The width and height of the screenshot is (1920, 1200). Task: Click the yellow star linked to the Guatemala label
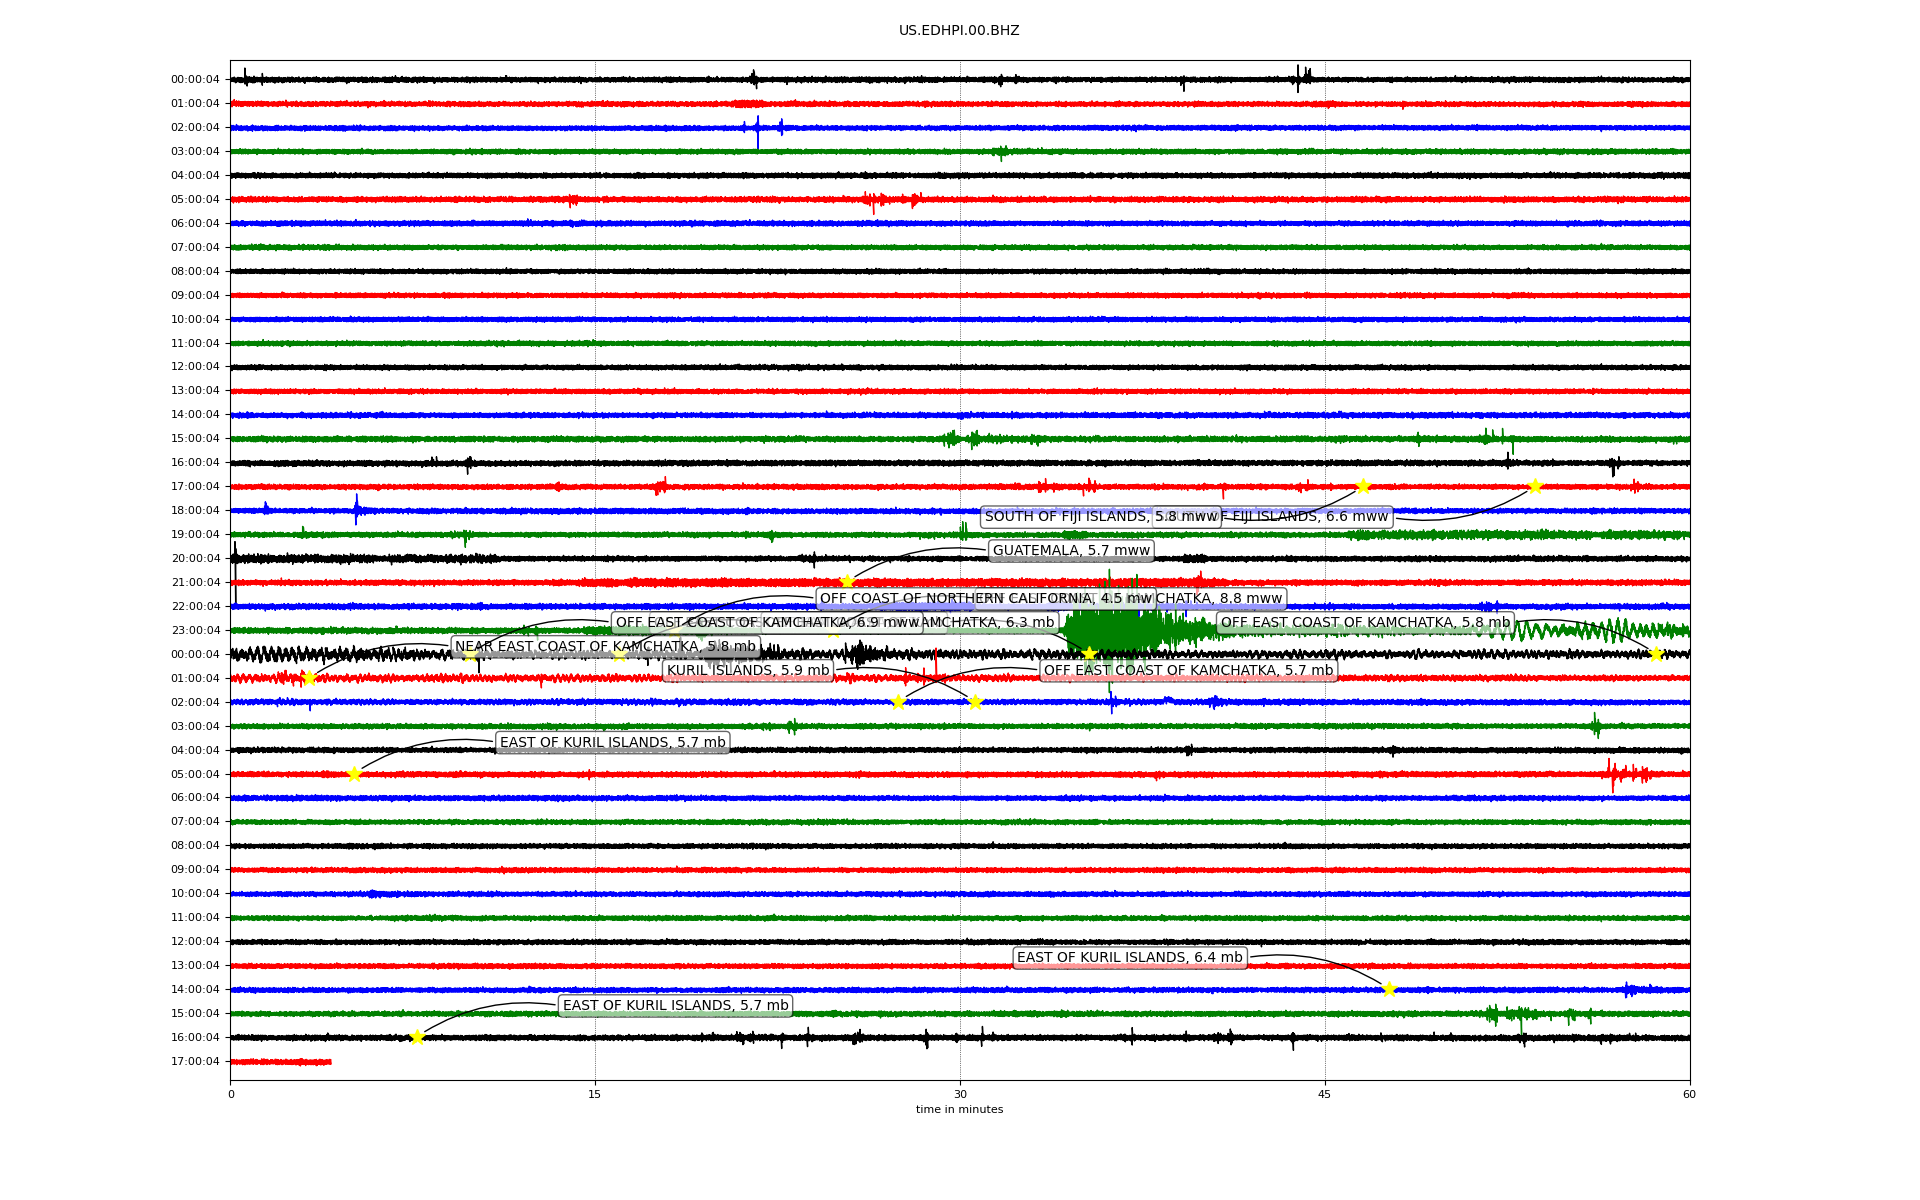tap(847, 582)
